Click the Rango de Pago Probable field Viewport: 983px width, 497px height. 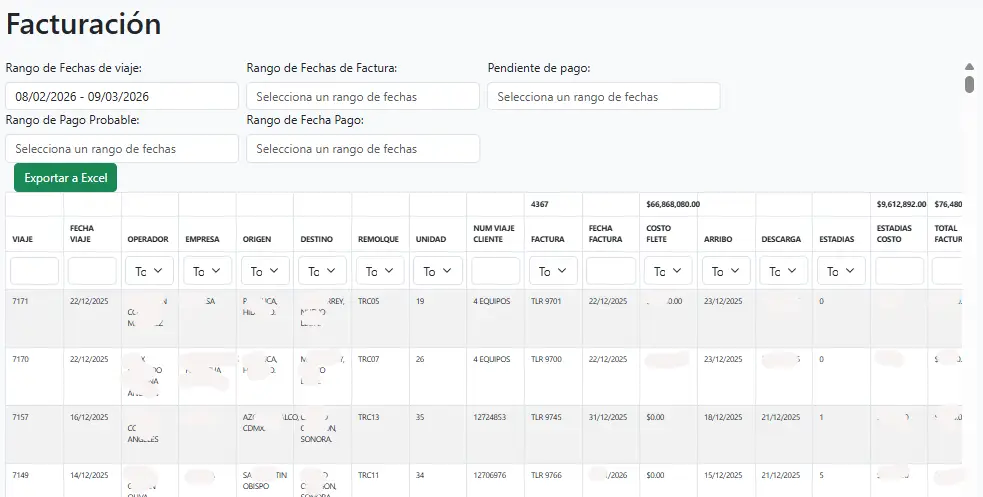tap(122, 149)
